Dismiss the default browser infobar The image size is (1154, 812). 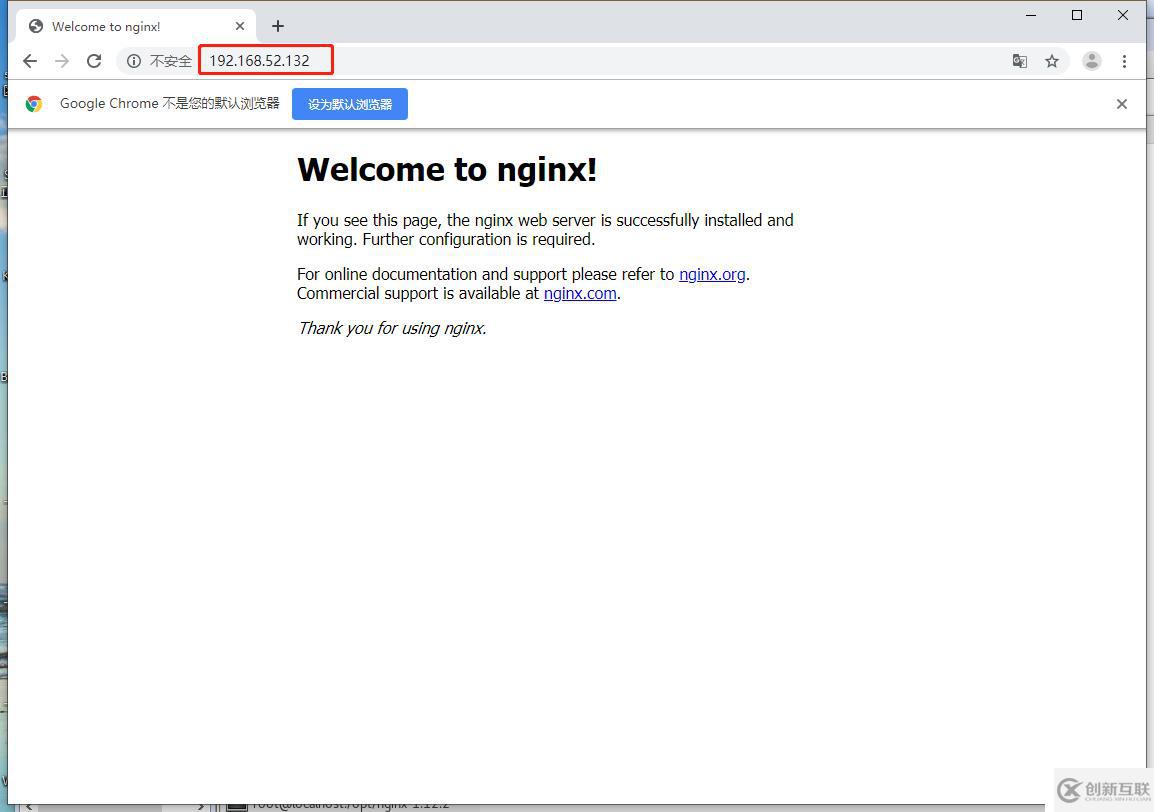click(x=1122, y=104)
